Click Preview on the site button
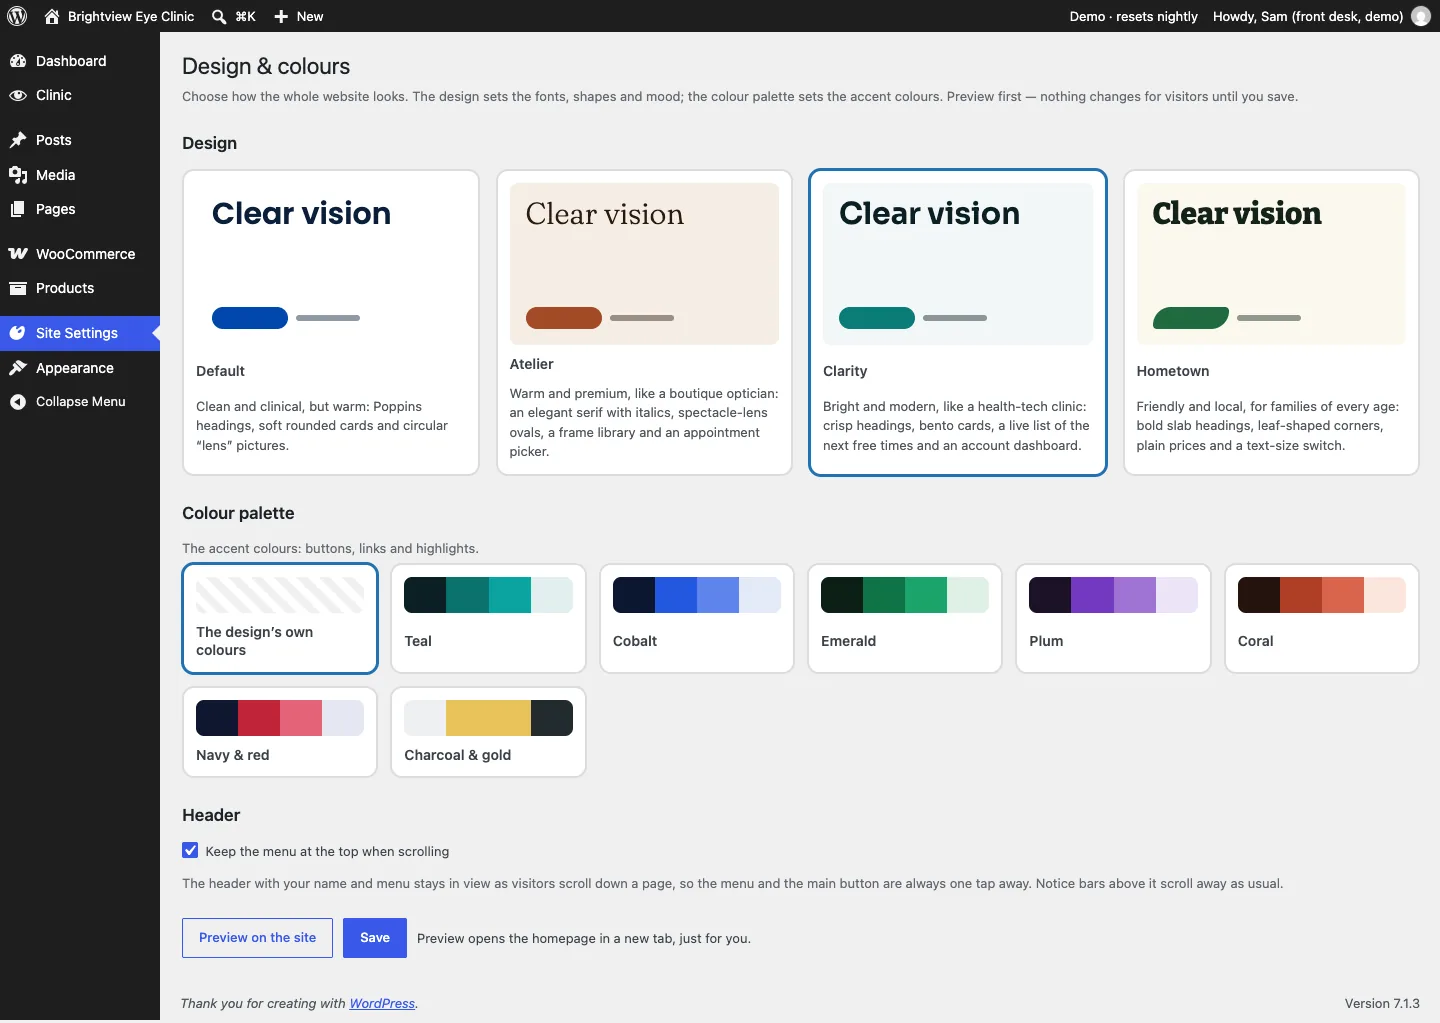 [x=257, y=938]
